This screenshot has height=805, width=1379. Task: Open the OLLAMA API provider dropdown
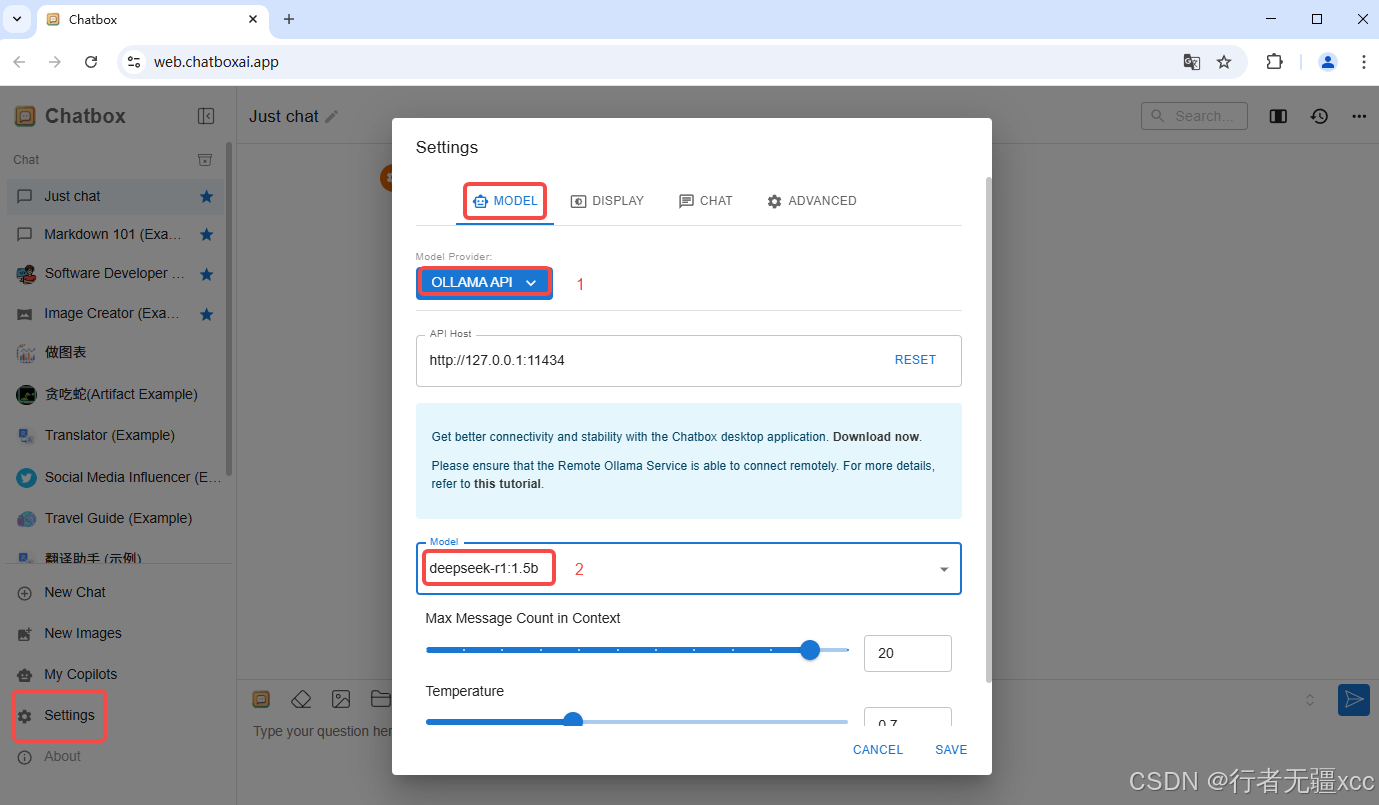(x=484, y=282)
